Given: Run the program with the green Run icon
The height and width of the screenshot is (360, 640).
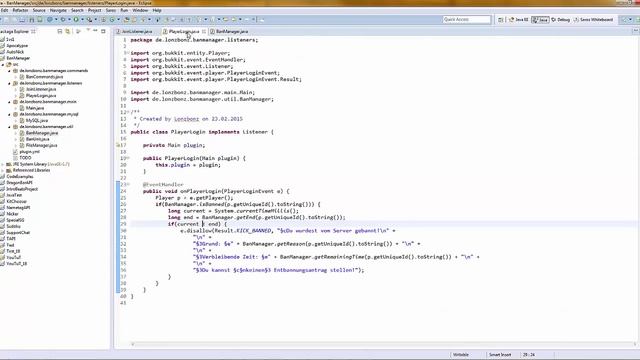Looking at the screenshot, I should [x=76, y=20].
